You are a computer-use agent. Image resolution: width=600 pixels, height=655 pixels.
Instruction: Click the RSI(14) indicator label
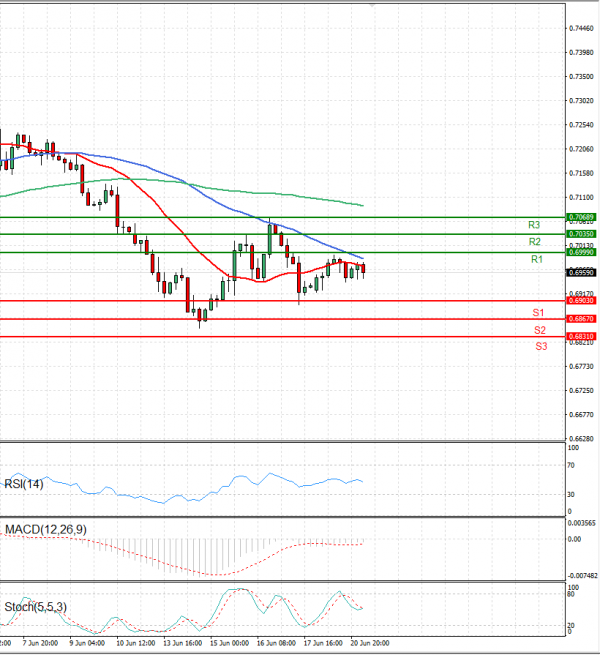pos(24,484)
